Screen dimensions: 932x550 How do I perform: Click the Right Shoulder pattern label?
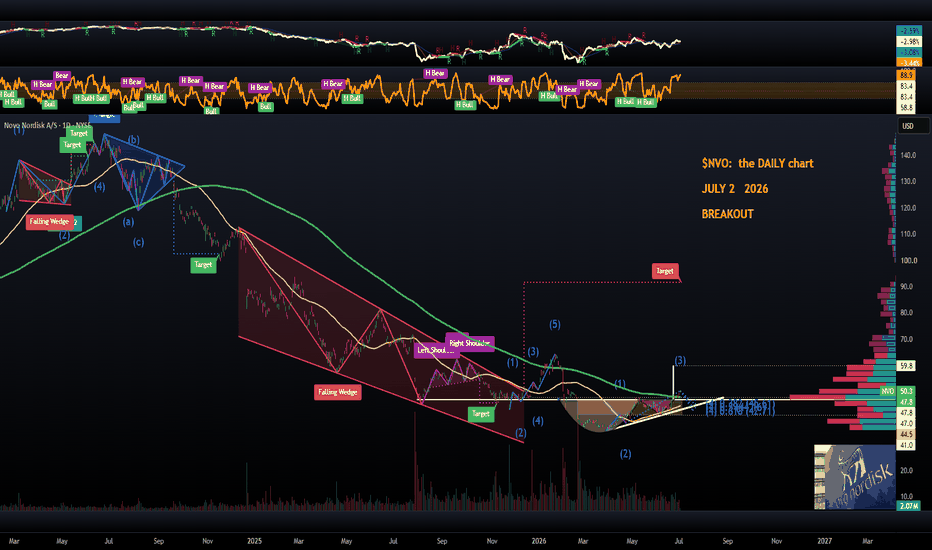pos(470,343)
